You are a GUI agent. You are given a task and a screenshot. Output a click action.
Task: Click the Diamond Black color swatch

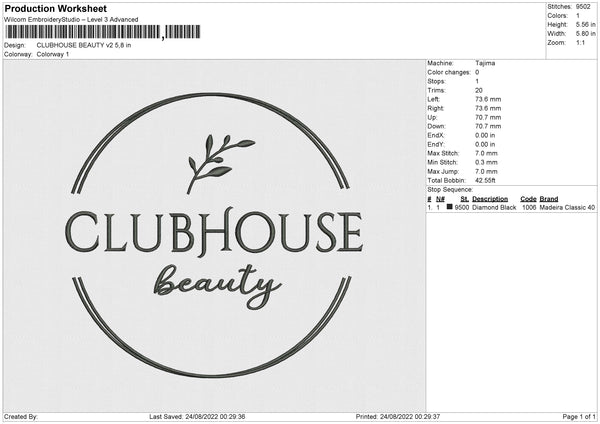point(450,207)
